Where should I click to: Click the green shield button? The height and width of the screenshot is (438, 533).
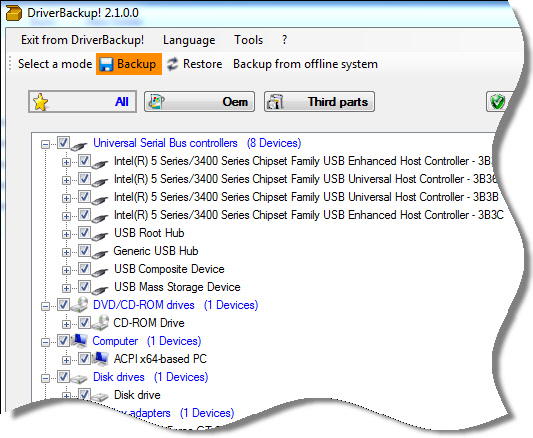497,102
